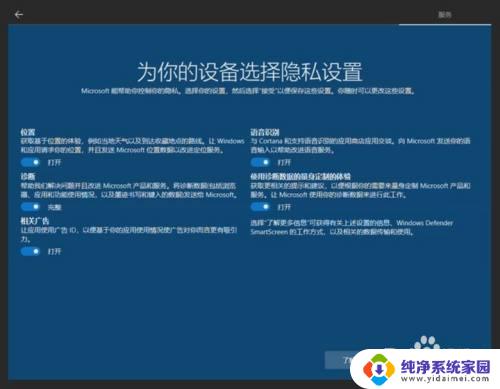Viewport: 500px width, 389px height.
Task: Click the 诊断 heading
Action: 28,176
